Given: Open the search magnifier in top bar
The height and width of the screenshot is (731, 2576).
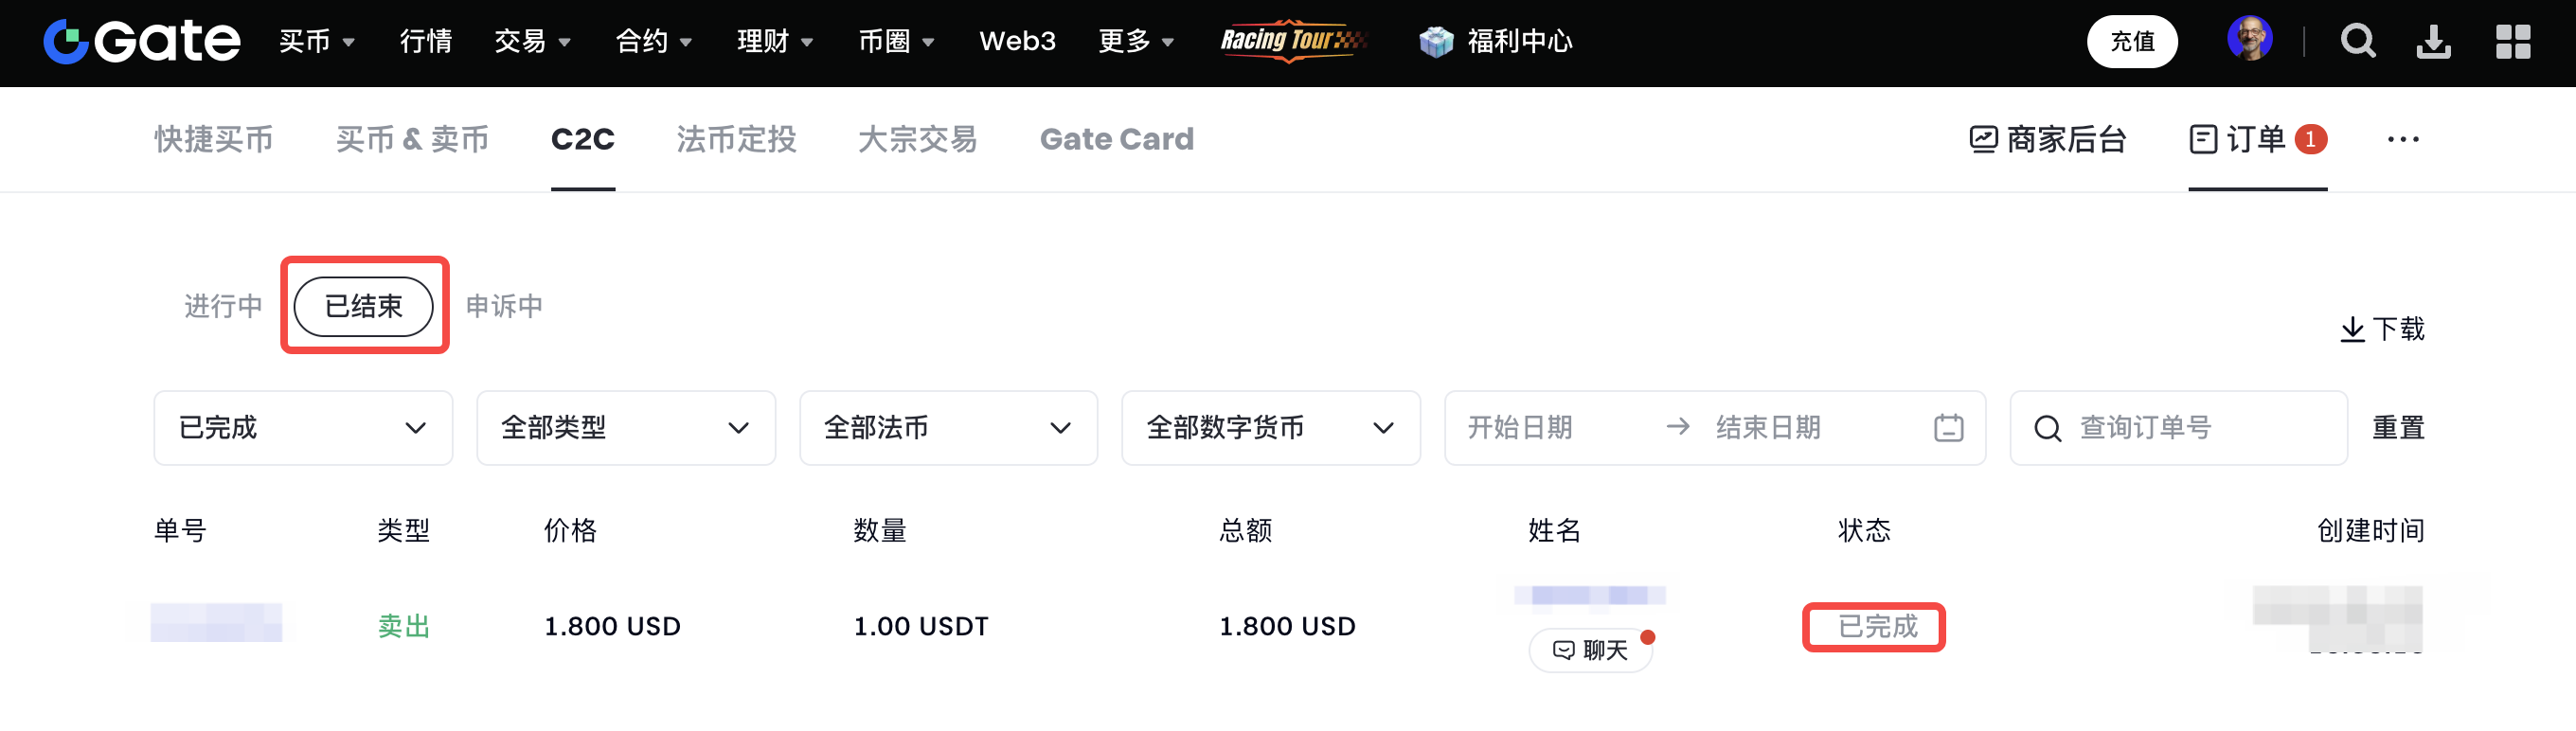Looking at the screenshot, I should click(x=2357, y=41).
